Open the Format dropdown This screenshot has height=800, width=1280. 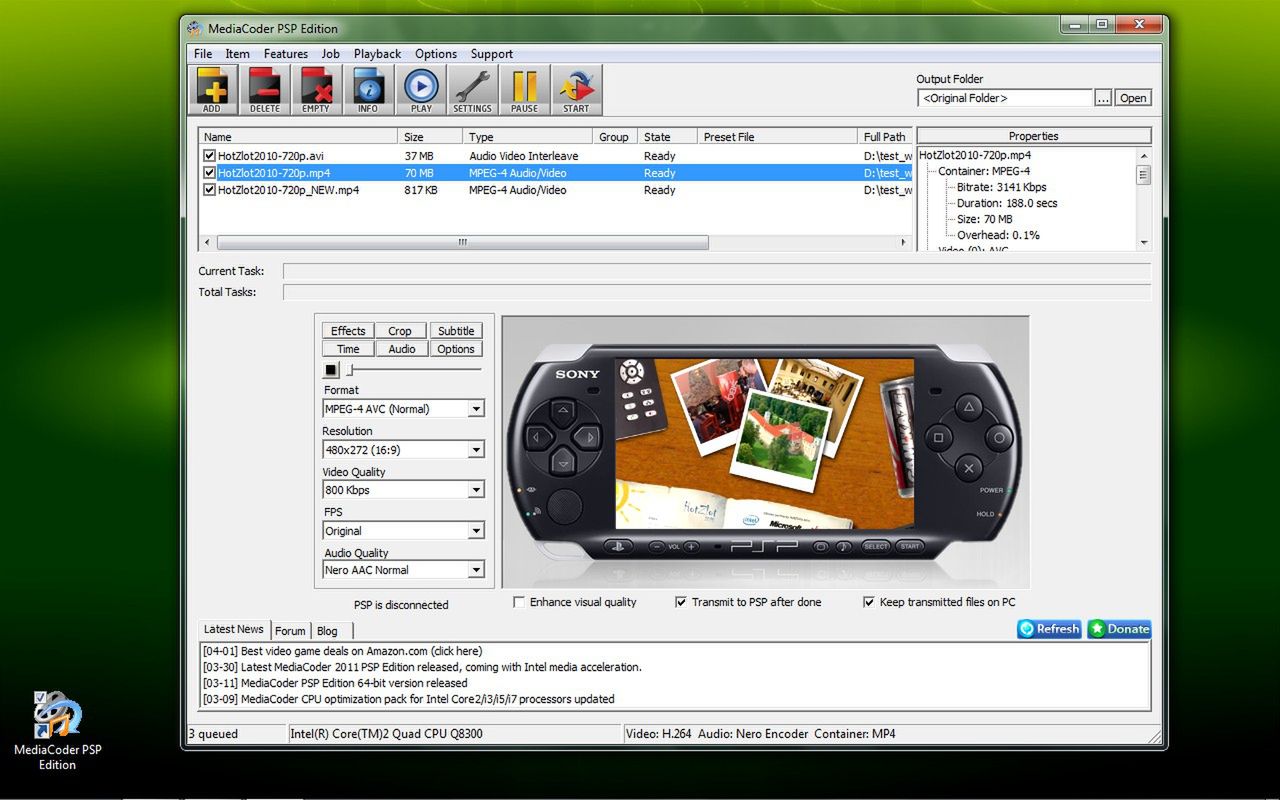(x=476, y=409)
